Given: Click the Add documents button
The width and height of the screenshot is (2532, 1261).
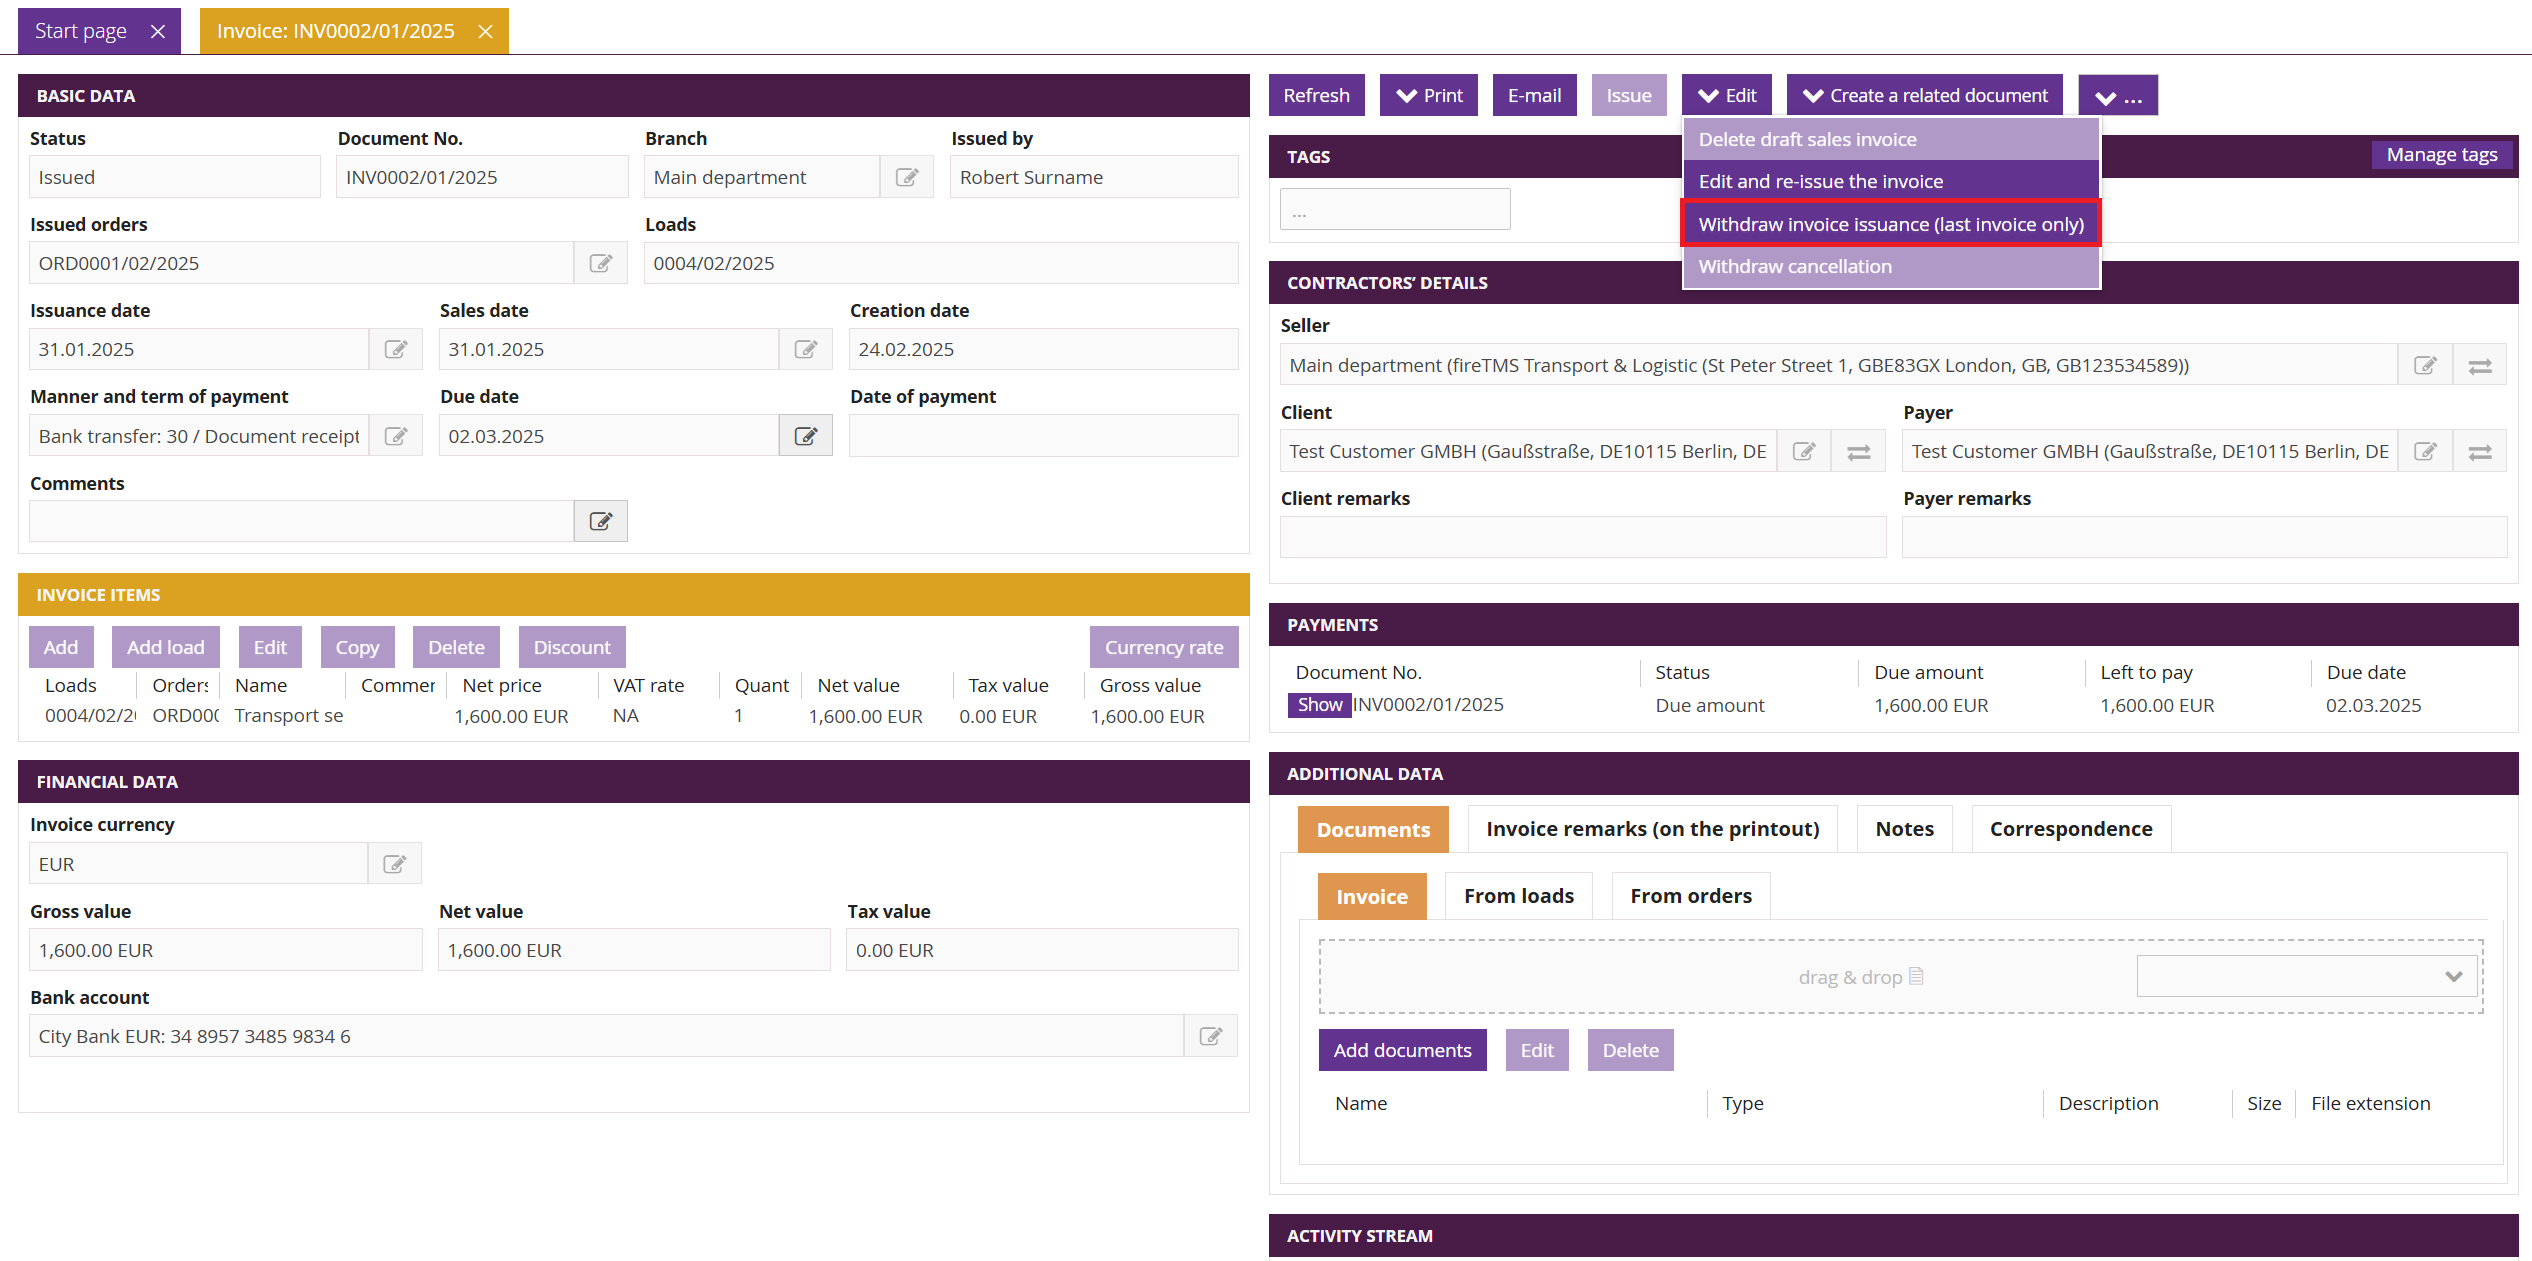Looking at the screenshot, I should click(1402, 1050).
